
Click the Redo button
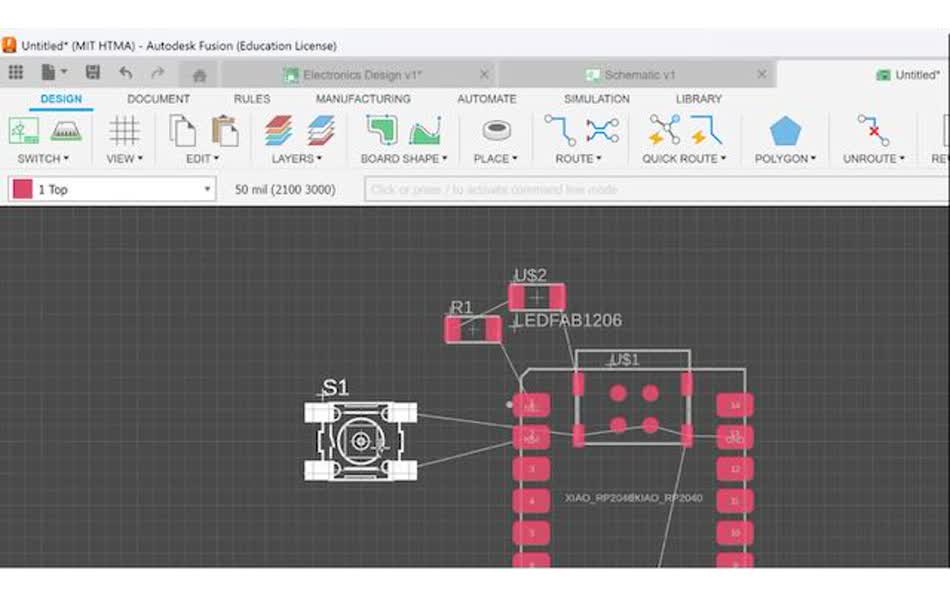pyautogui.click(x=156, y=72)
